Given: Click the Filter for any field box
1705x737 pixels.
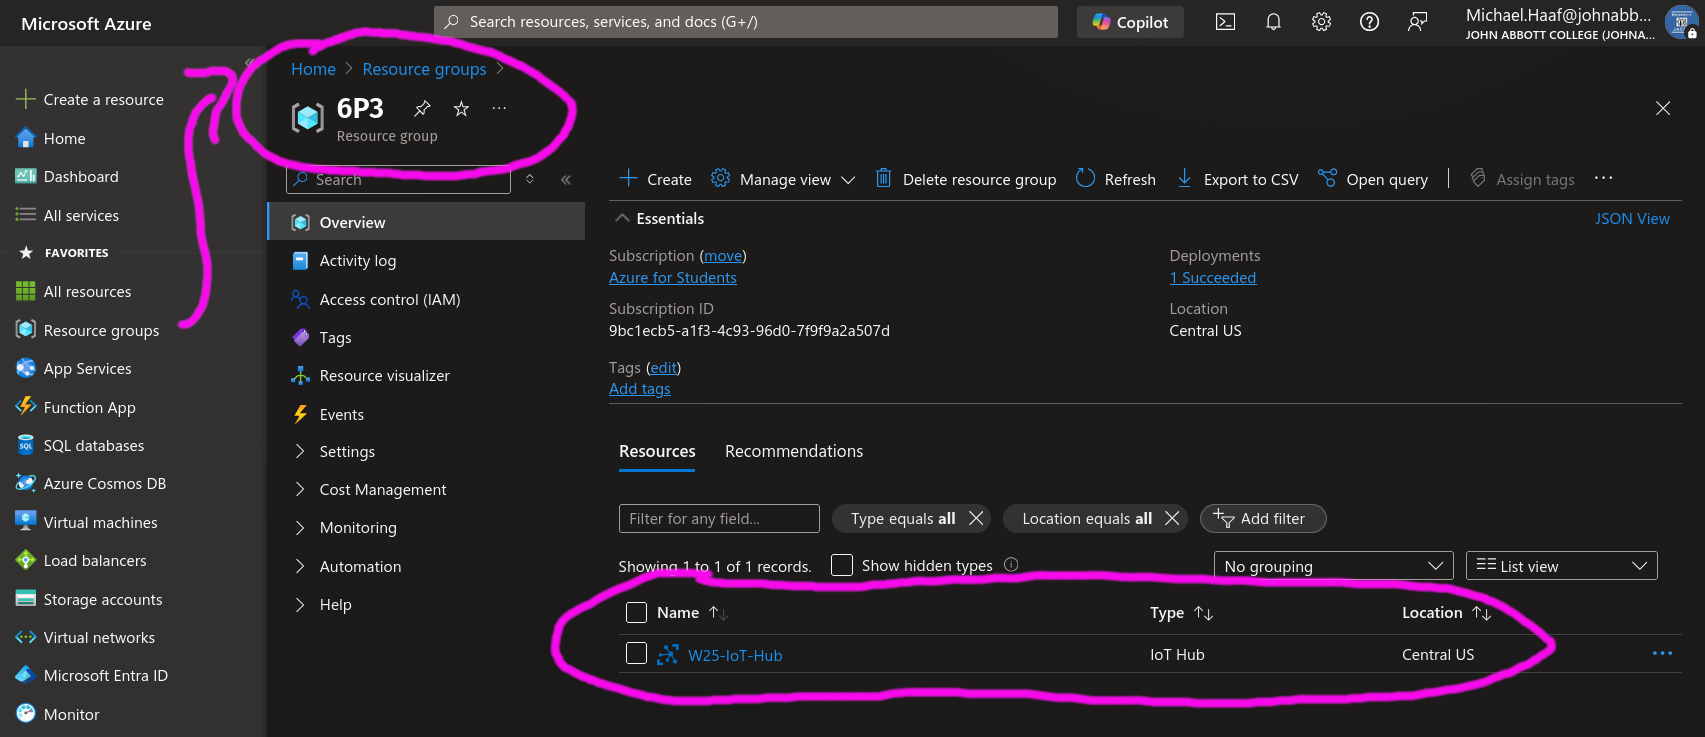Looking at the screenshot, I should pos(718,518).
